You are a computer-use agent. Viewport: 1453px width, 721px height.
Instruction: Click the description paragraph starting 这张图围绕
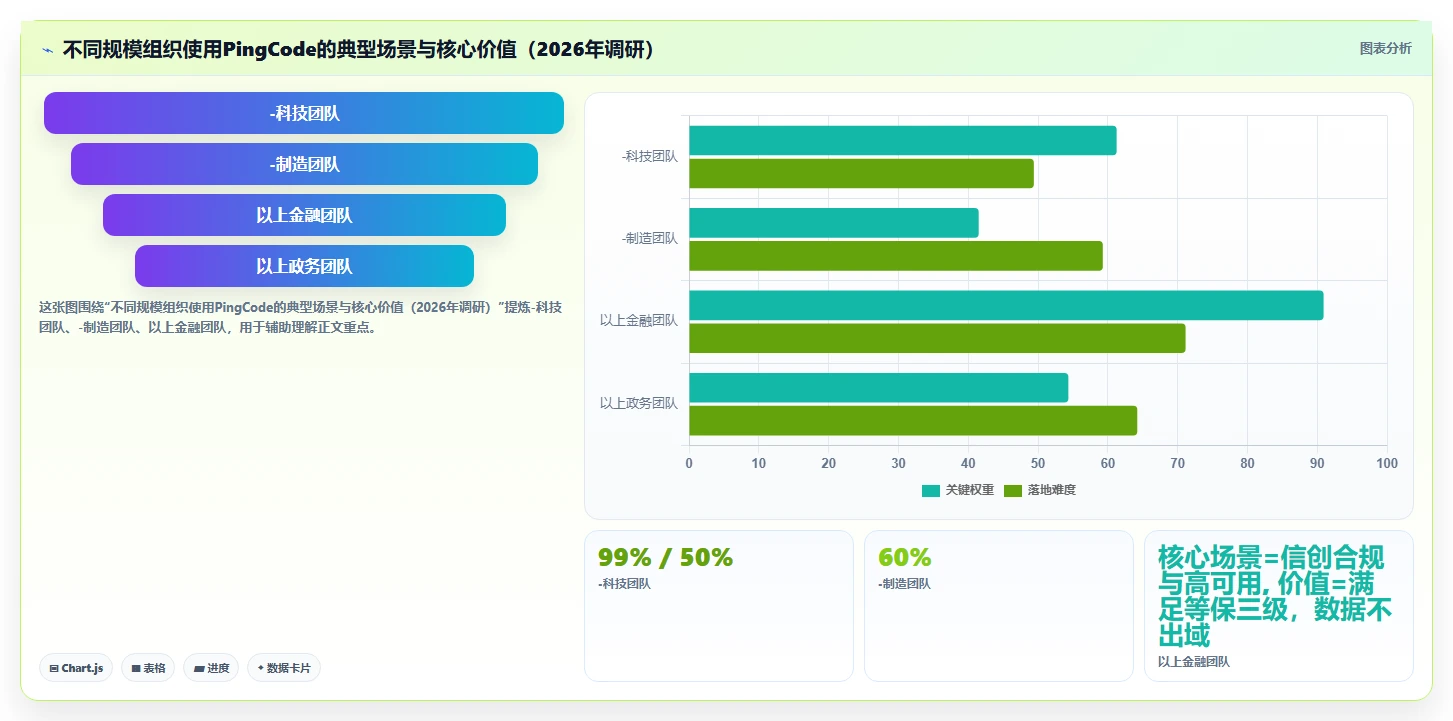(x=300, y=317)
